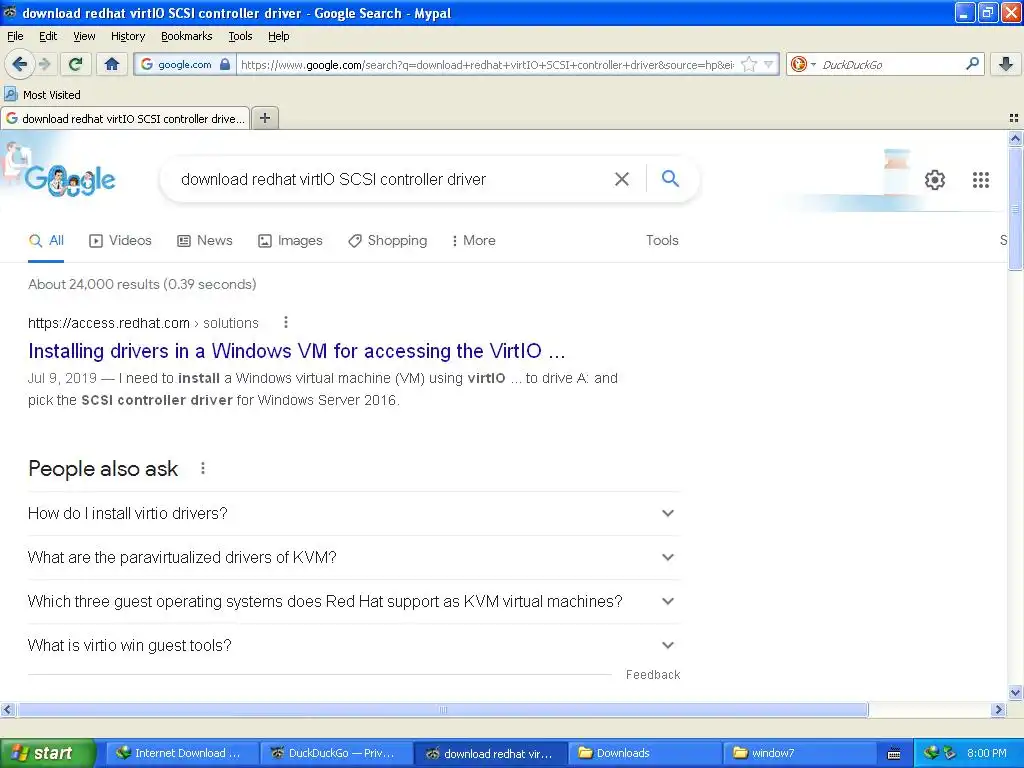The image size is (1024, 768).
Task: Expand What is virtio win guest tools?
Action: coord(353,645)
